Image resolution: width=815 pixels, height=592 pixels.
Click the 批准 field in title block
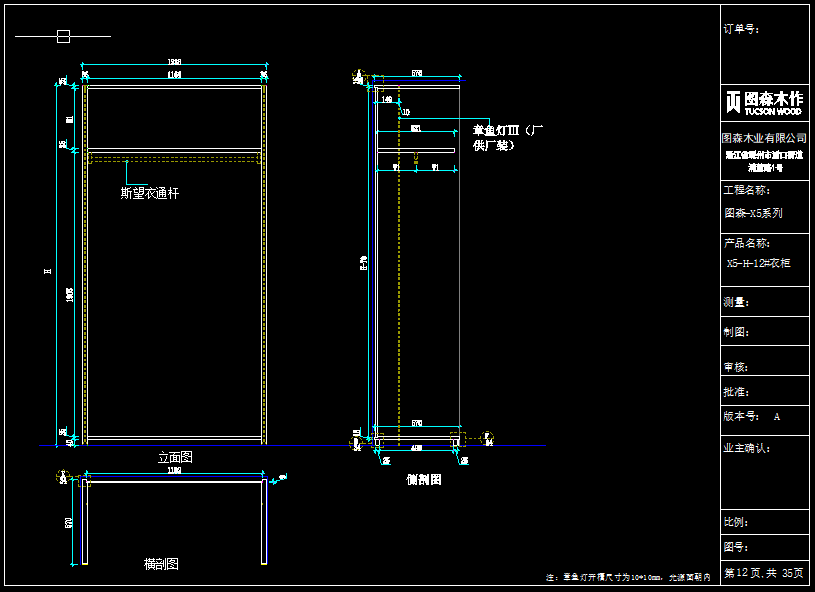736,392
